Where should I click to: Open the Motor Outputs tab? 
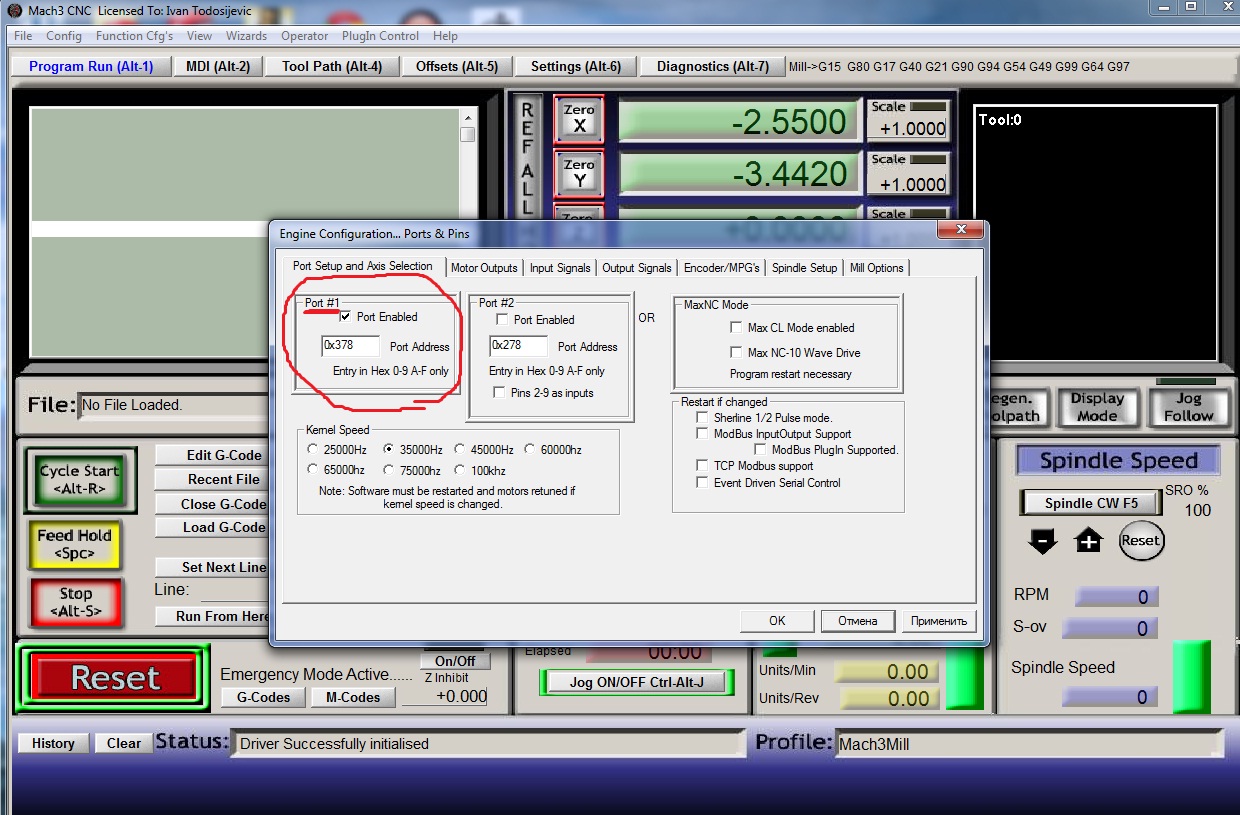(x=484, y=268)
